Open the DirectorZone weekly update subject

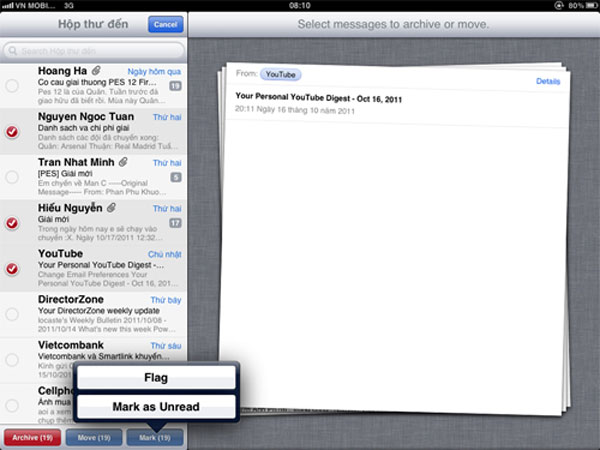pos(99,311)
